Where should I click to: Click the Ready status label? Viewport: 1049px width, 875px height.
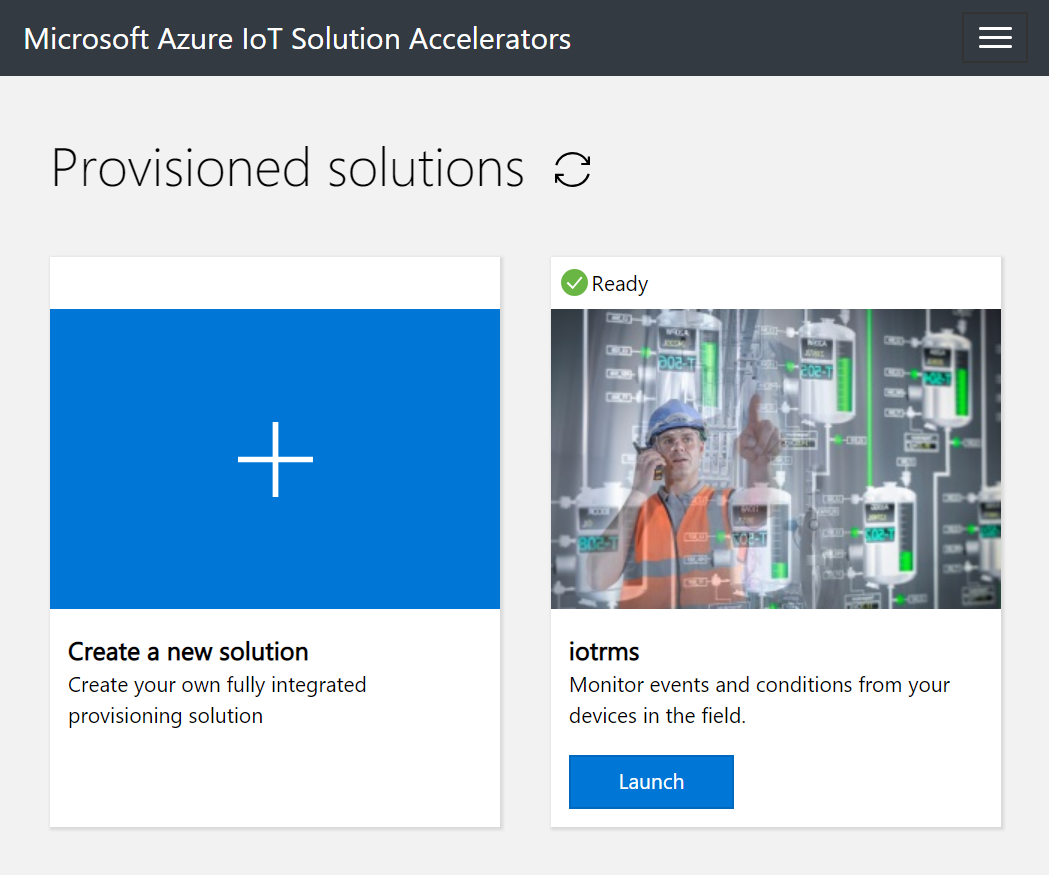(x=619, y=284)
